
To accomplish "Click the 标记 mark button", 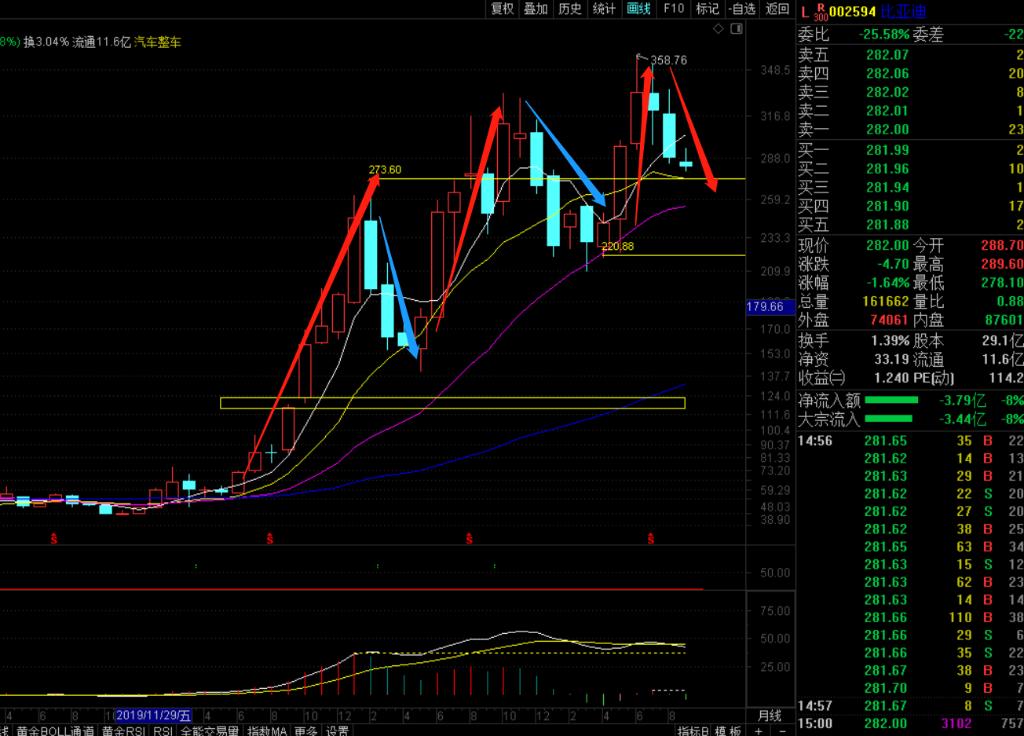I will pos(707,9).
